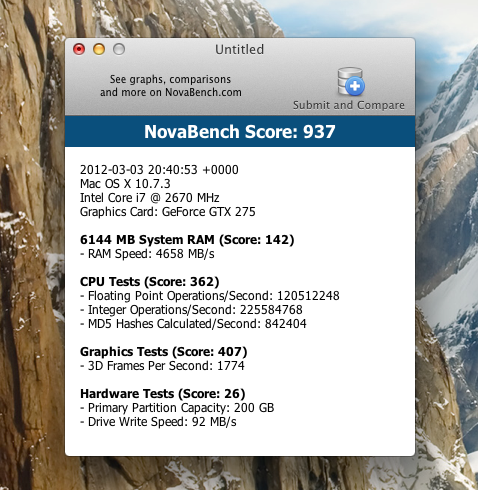This screenshot has width=478, height=490.
Task: Click the NovaBench.com promo text
Action: click(x=171, y=86)
